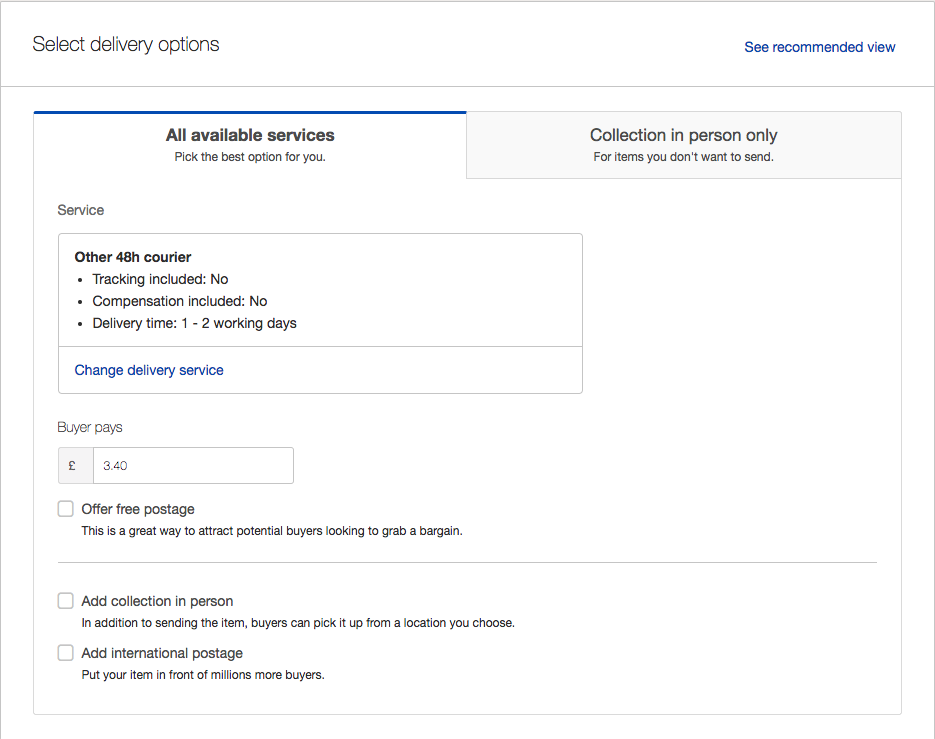The height and width of the screenshot is (739, 935).
Task: Click the Delivery time 1 - 2 working days line
Action: point(194,323)
